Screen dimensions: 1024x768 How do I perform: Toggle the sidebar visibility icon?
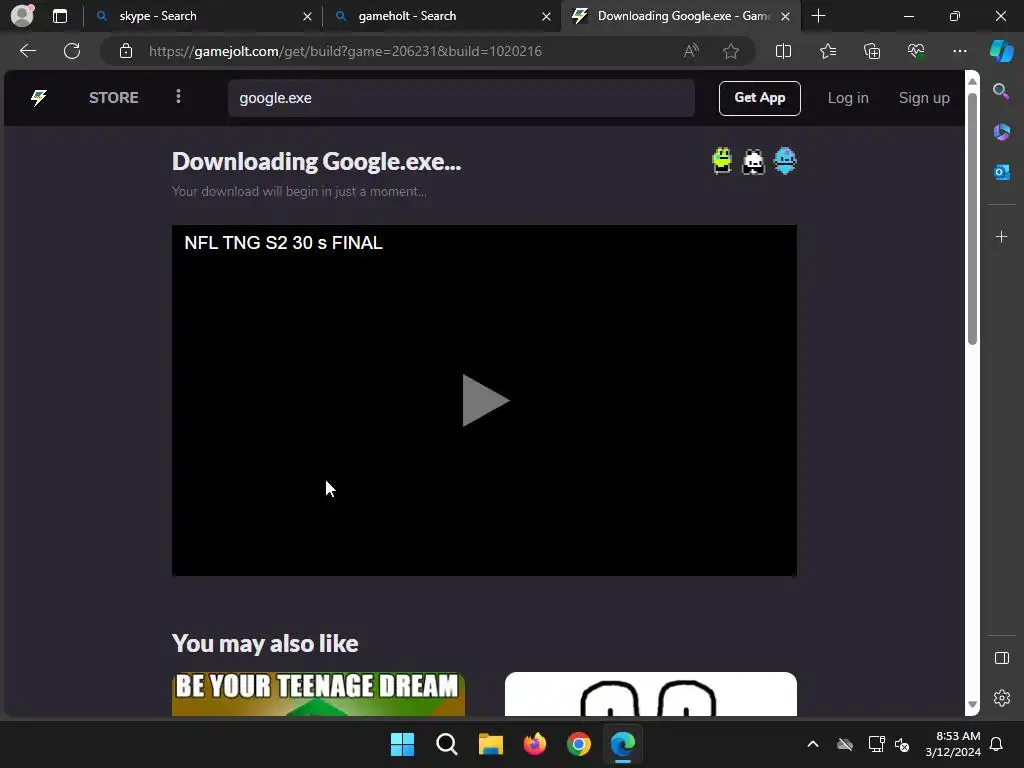(x=1001, y=658)
